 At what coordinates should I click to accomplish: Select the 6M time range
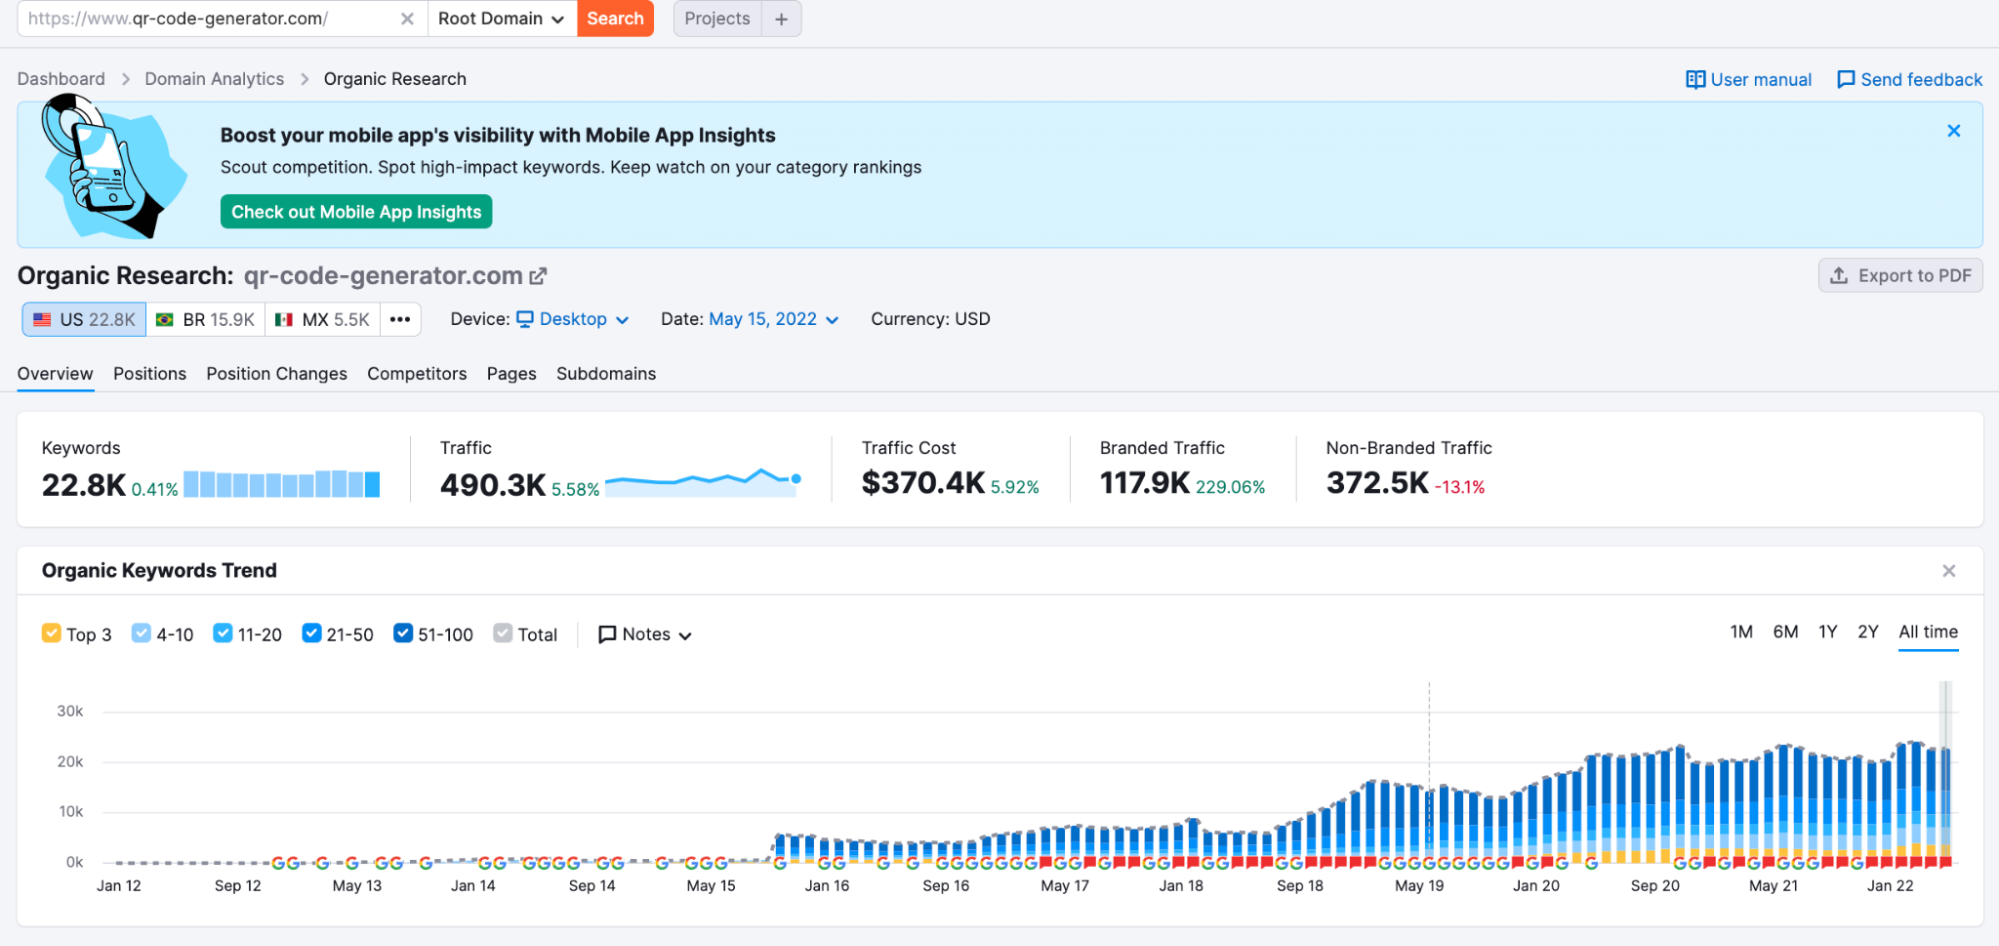coord(1785,632)
